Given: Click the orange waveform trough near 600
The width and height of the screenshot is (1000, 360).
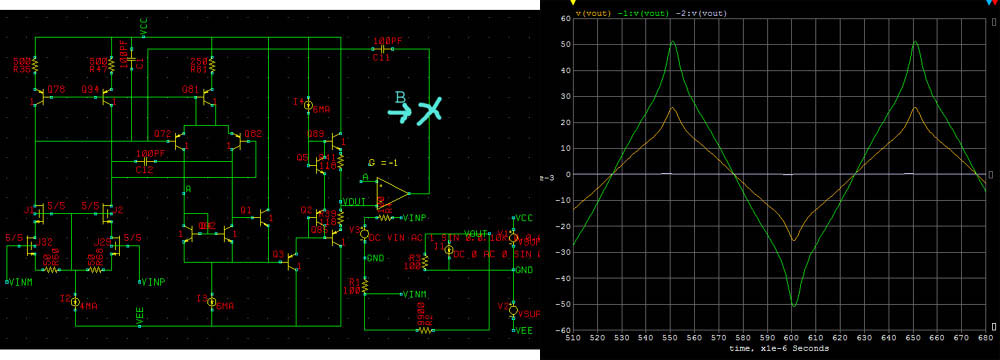Looking at the screenshot, I should (794, 240).
